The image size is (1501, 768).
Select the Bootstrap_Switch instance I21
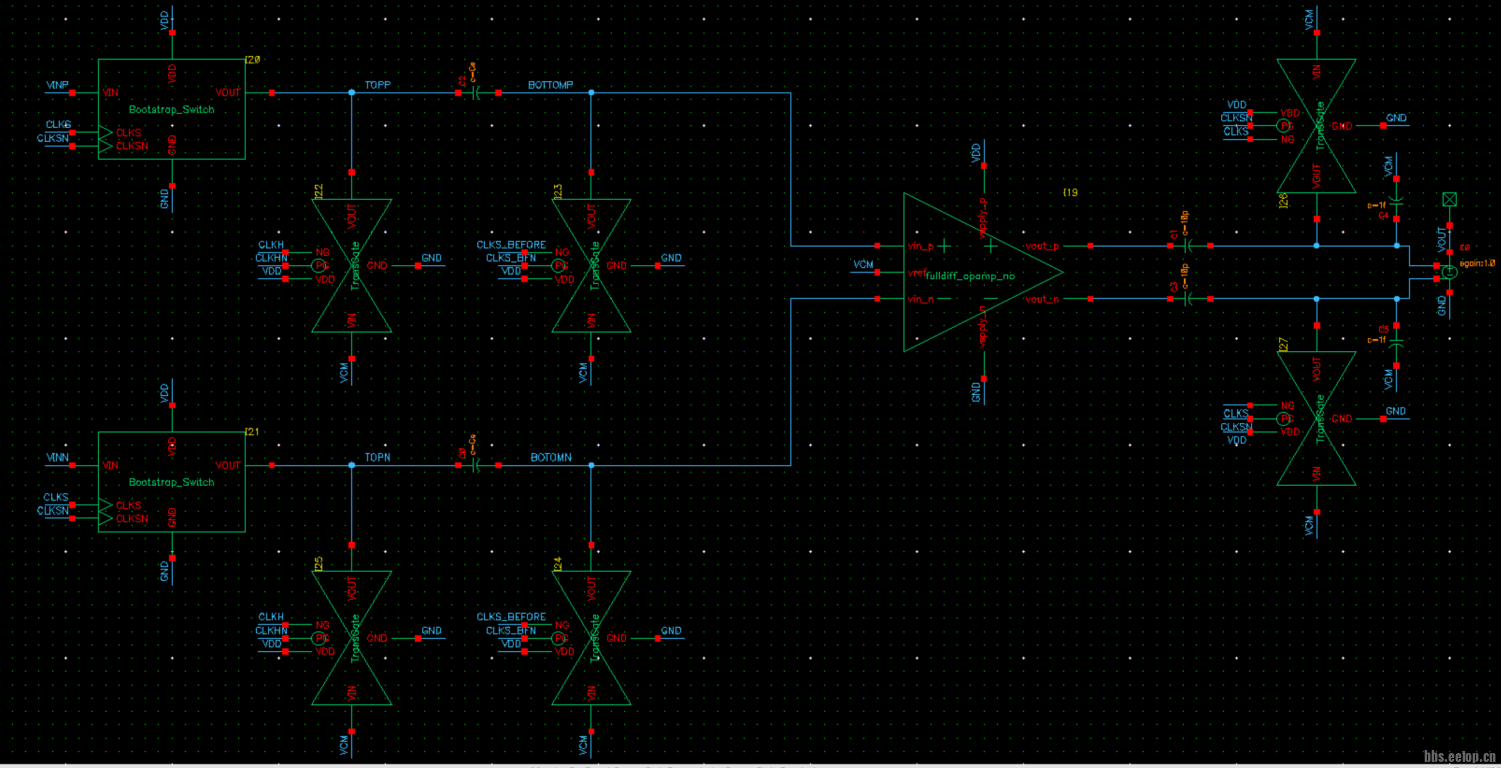[171, 482]
